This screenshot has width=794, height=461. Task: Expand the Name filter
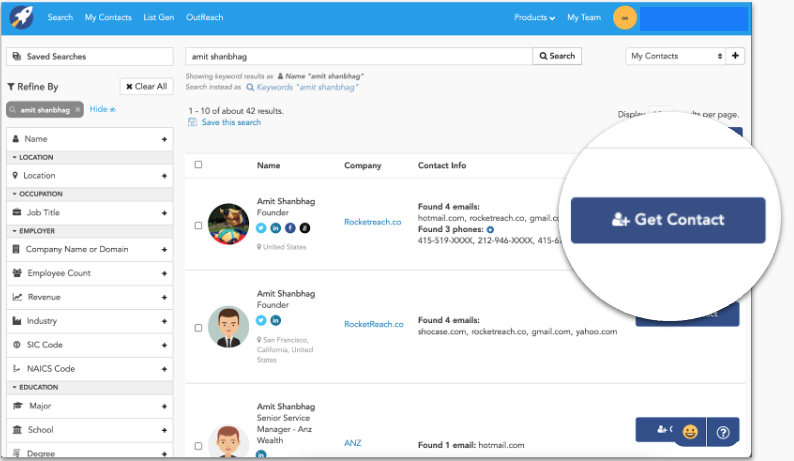point(90,139)
